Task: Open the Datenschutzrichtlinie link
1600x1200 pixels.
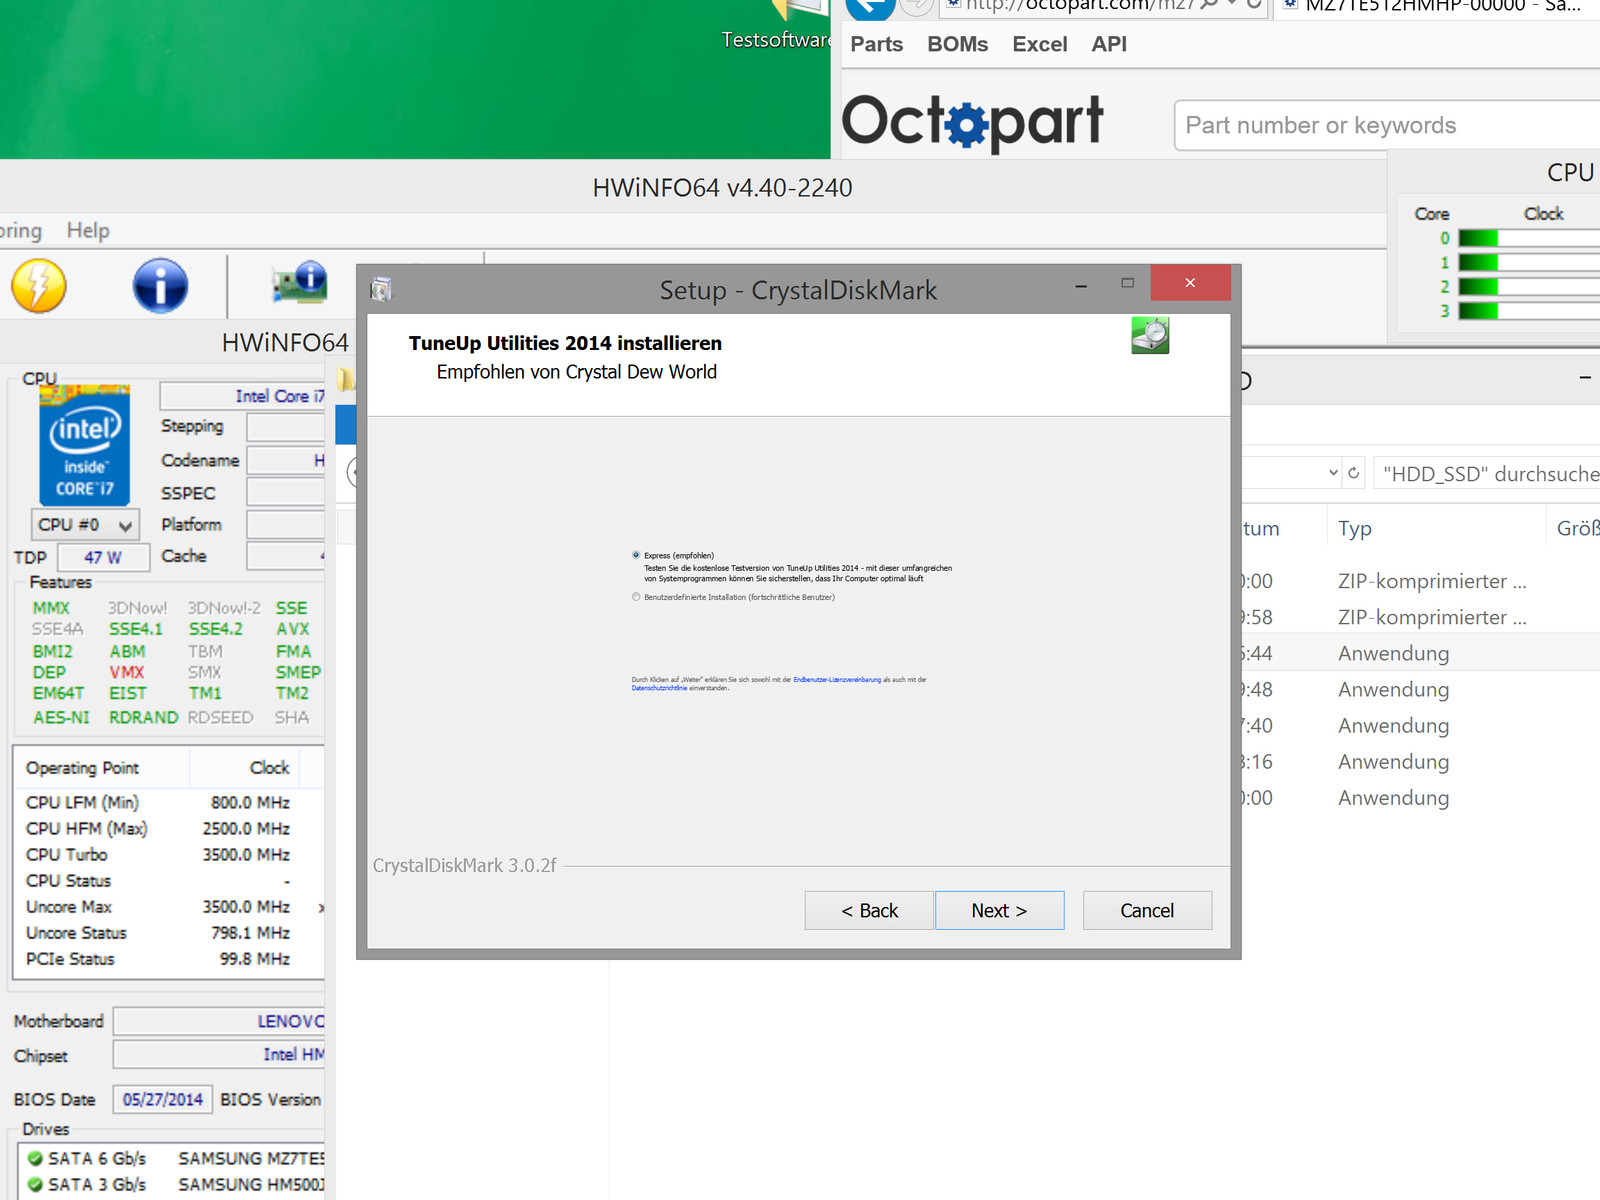Action: pyautogui.click(x=659, y=688)
